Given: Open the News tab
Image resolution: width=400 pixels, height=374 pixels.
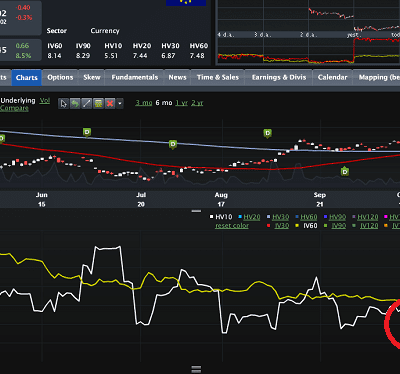Looking at the screenshot, I should coord(177,78).
